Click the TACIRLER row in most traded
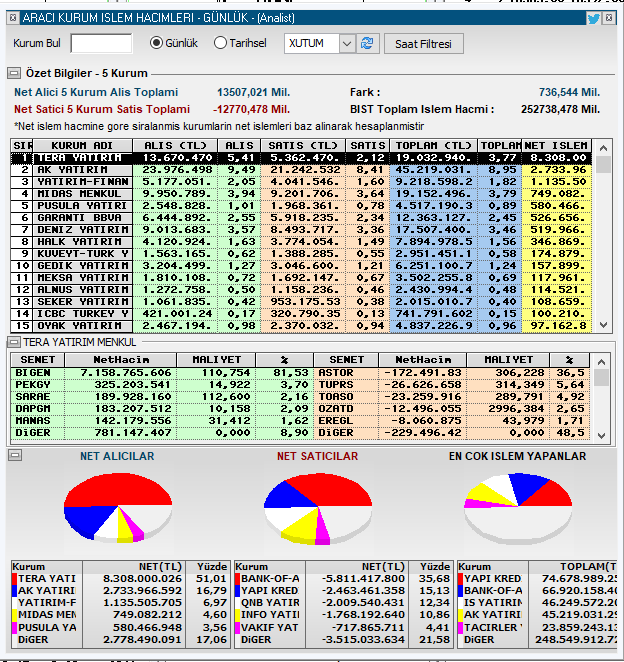The width and height of the screenshot is (624, 662). tap(537, 627)
